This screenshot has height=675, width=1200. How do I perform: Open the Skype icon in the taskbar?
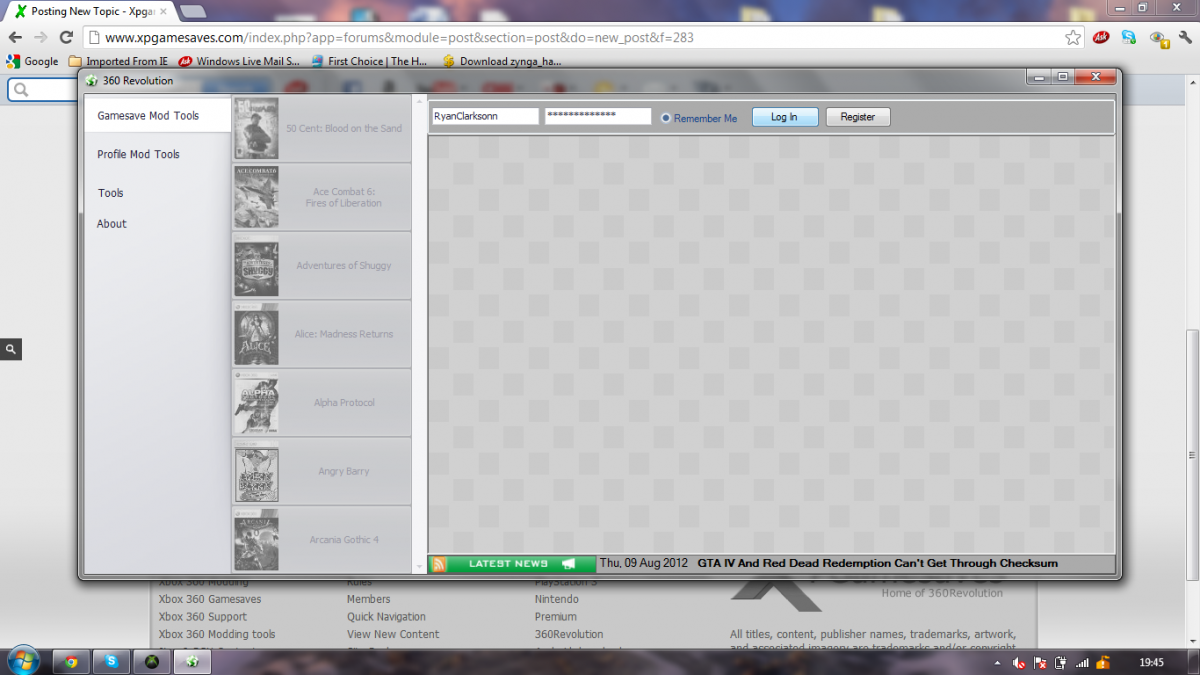pyautogui.click(x=111, y=662)
